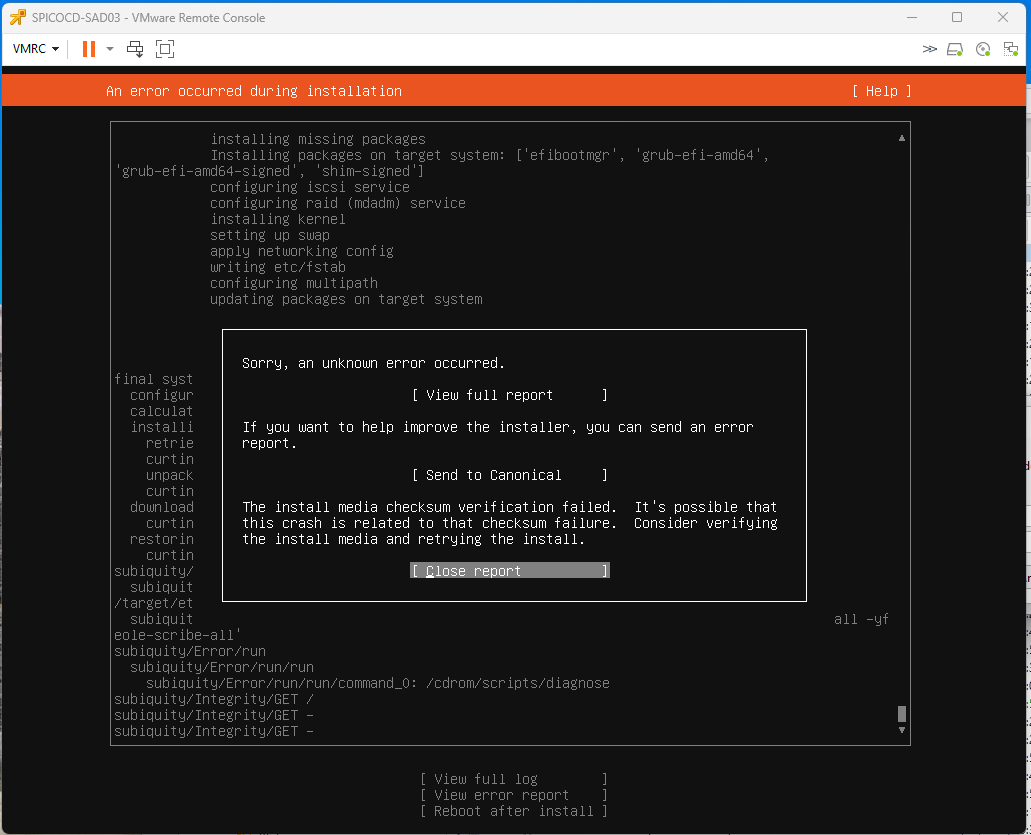Screen dimensions: 1031x835
Task: Enter full screen mode
Action: pos(165,49)
